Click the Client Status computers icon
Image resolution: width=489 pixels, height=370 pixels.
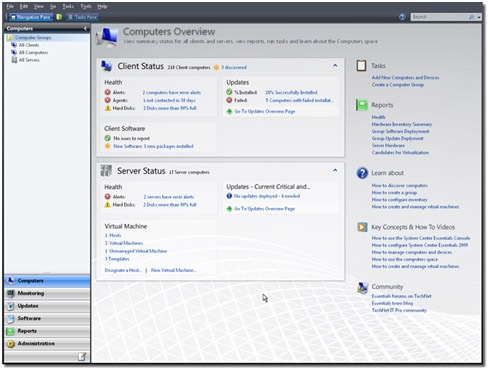[x=107, y=66]
